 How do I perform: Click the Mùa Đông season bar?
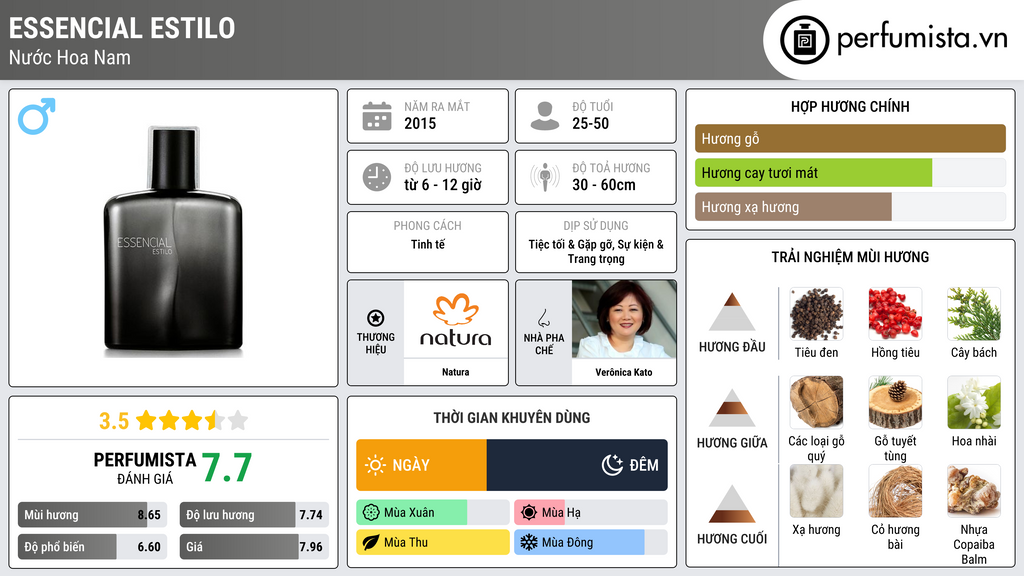pyautogui.click(x=590, y=542)
